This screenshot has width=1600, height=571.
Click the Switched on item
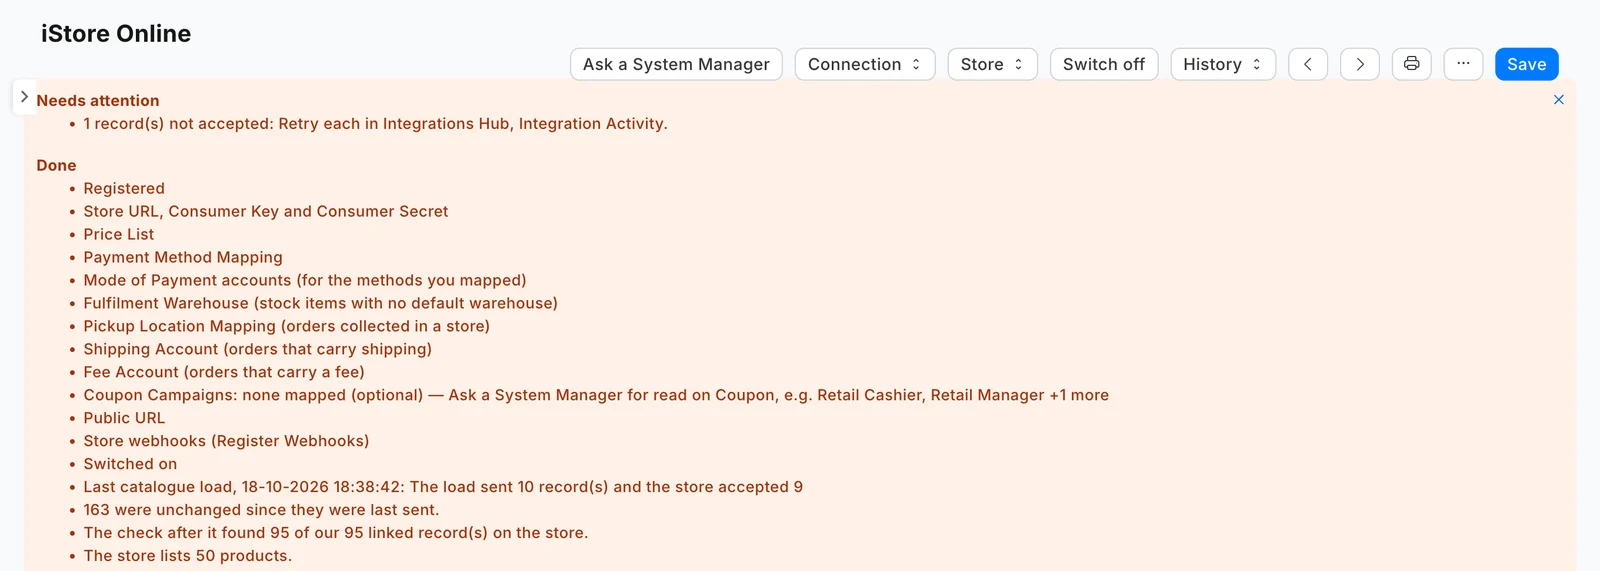click(130, 465)
